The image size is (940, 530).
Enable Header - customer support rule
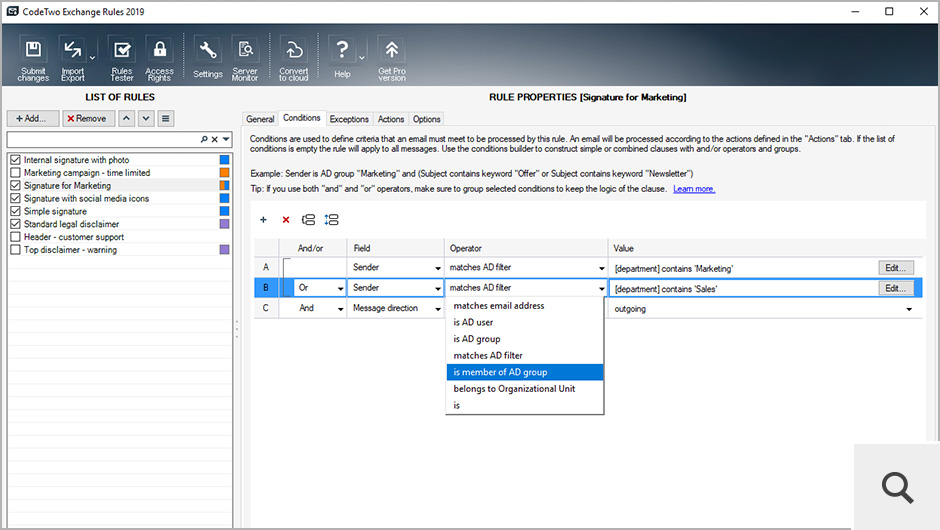[16, 237]
